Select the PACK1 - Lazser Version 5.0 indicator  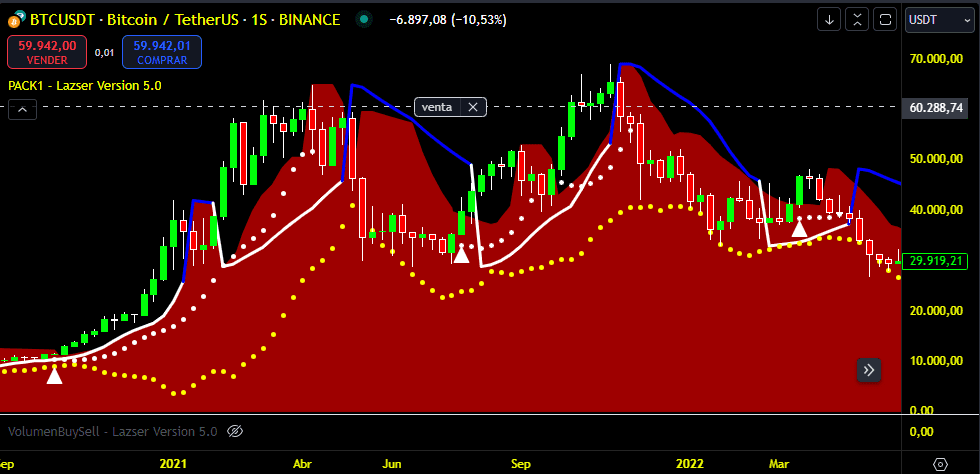click(x=84, y=85)
